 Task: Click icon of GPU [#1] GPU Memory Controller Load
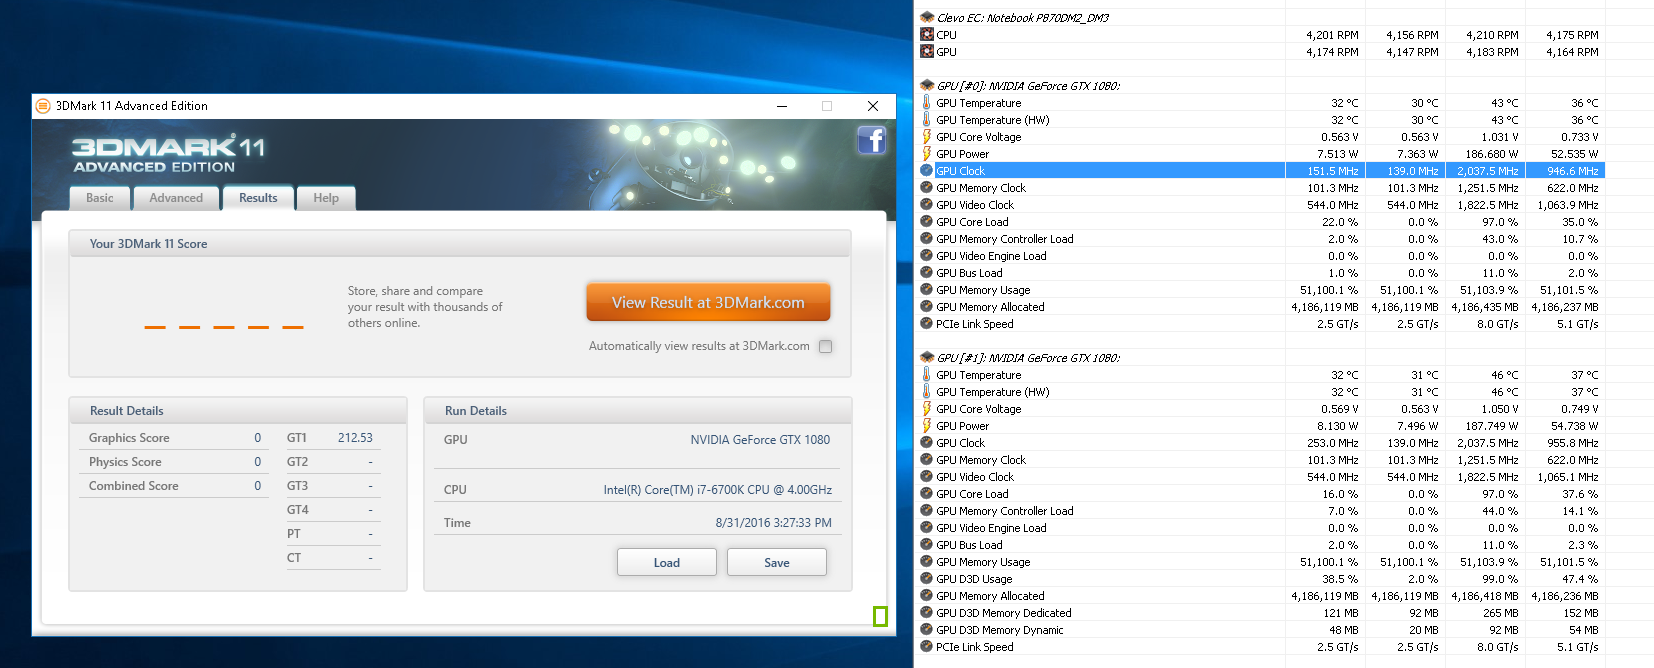coord(927,511)
